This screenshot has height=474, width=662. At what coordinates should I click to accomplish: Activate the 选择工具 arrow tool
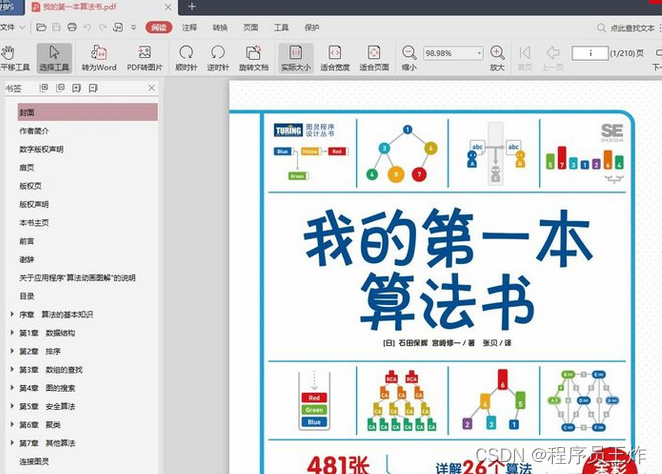(x=54, y=58)
